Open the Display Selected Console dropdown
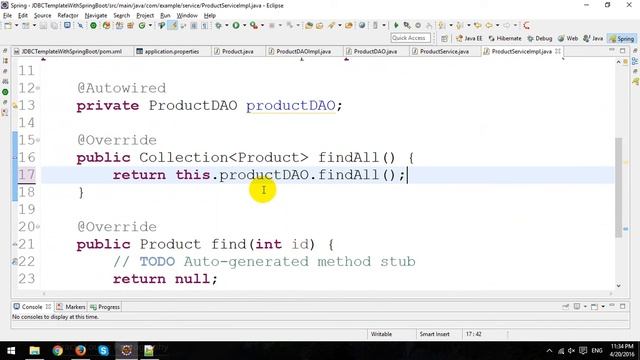640x360 pixels. click(585, 307)
